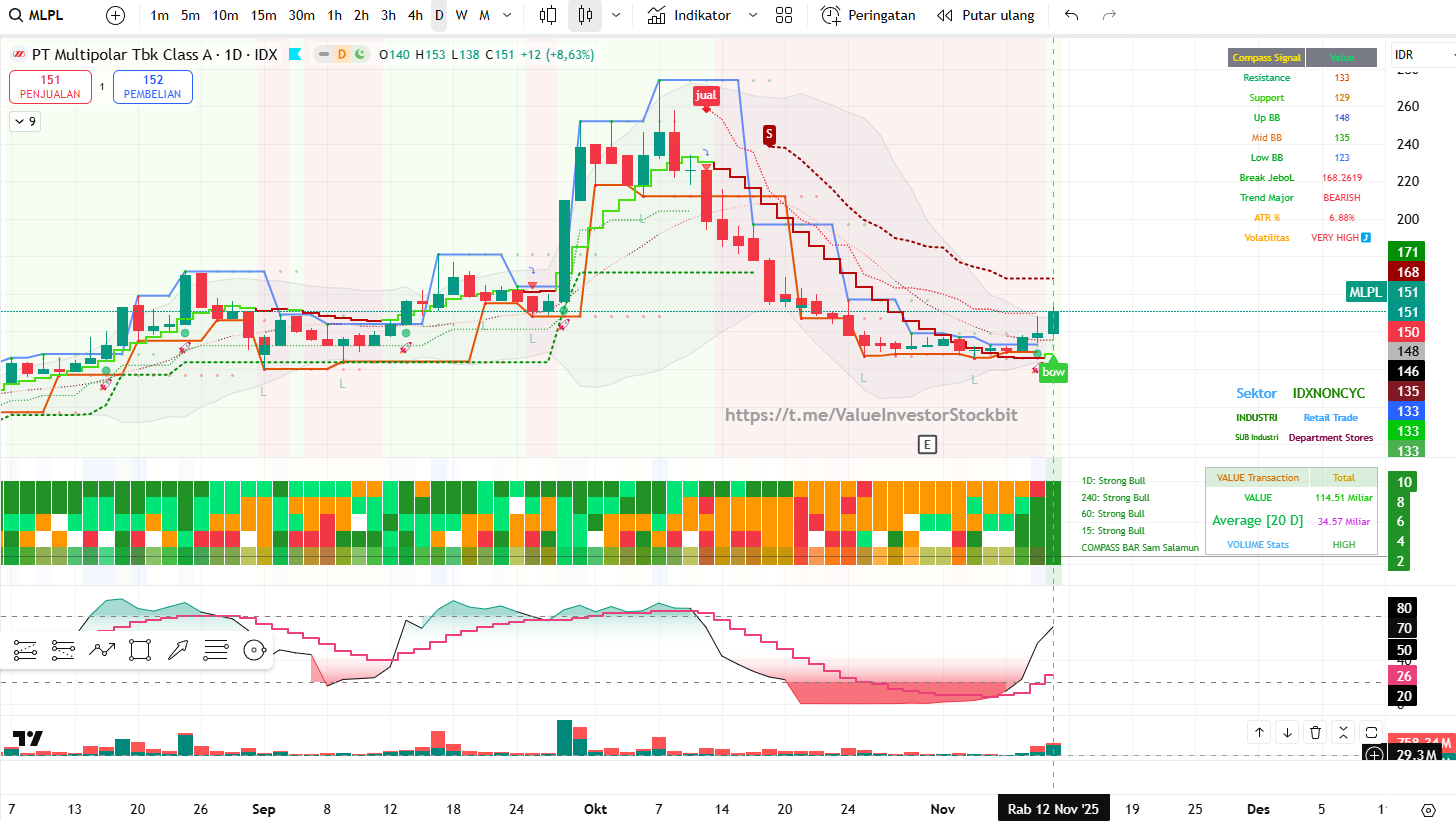Create an alert with Peringatan
The image size is (1456, 821).
pos(868,15)
